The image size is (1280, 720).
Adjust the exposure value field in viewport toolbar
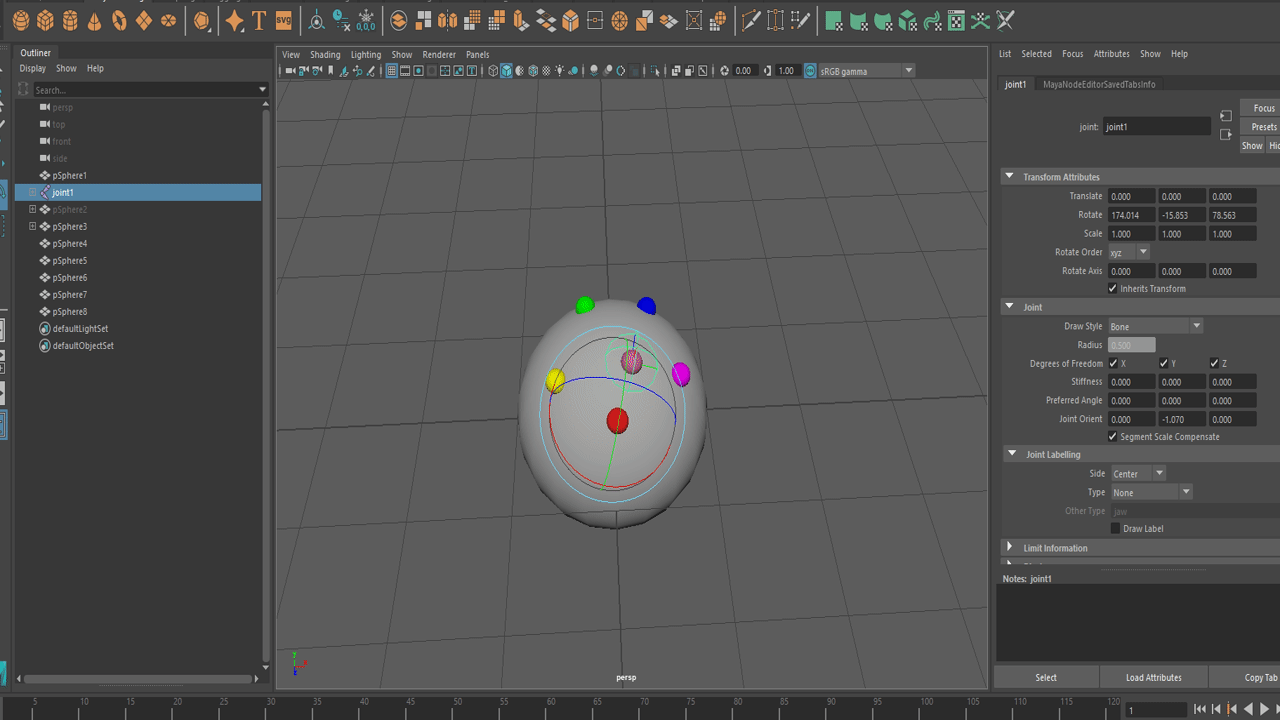click(744, 70)
